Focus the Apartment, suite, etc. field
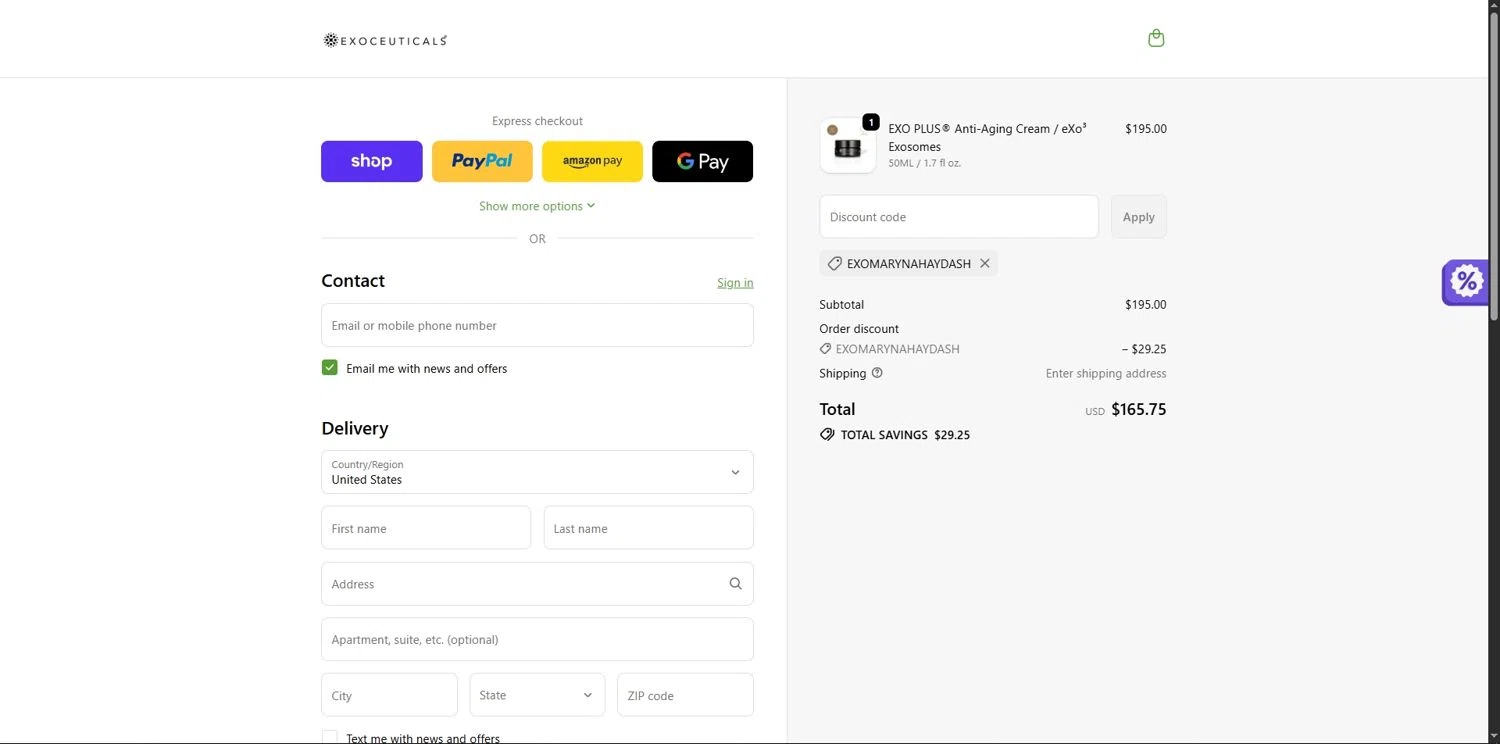The width and height of the screenshot is (1500, 744). coord(537,639)
